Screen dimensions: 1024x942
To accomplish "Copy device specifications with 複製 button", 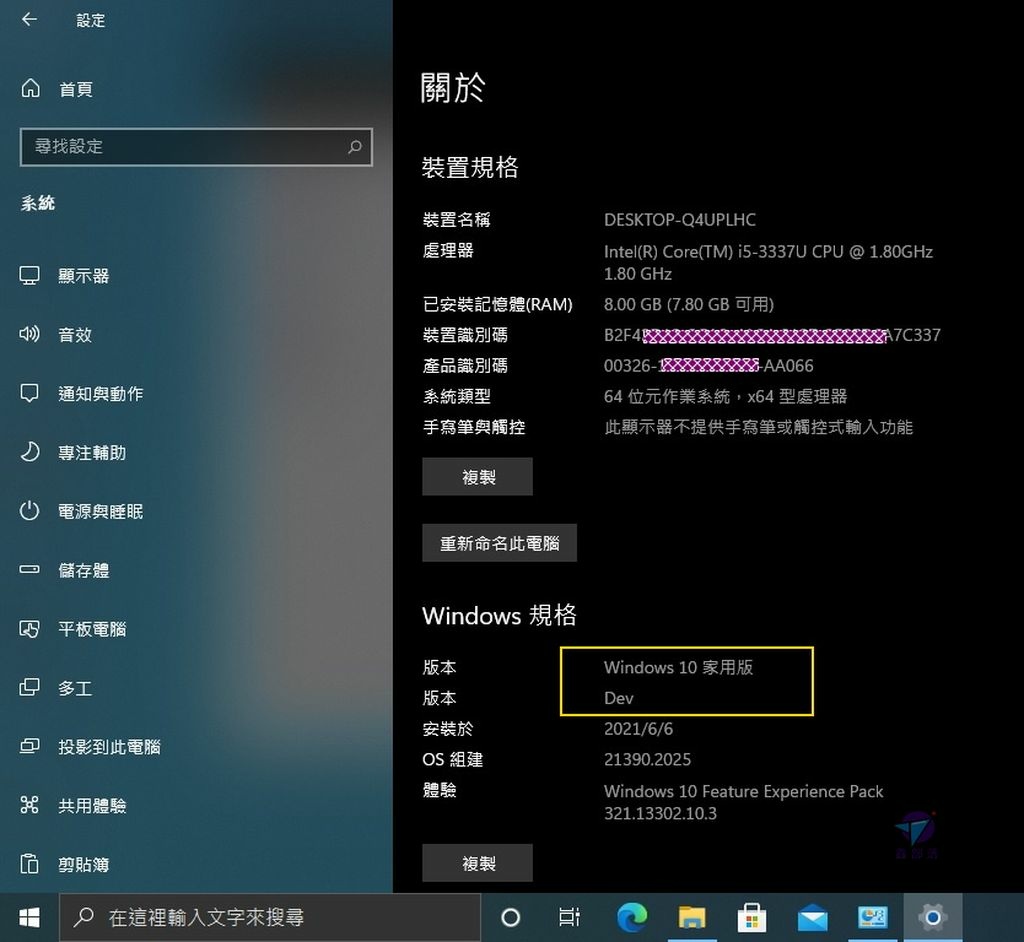I will (x=477, y=477).
